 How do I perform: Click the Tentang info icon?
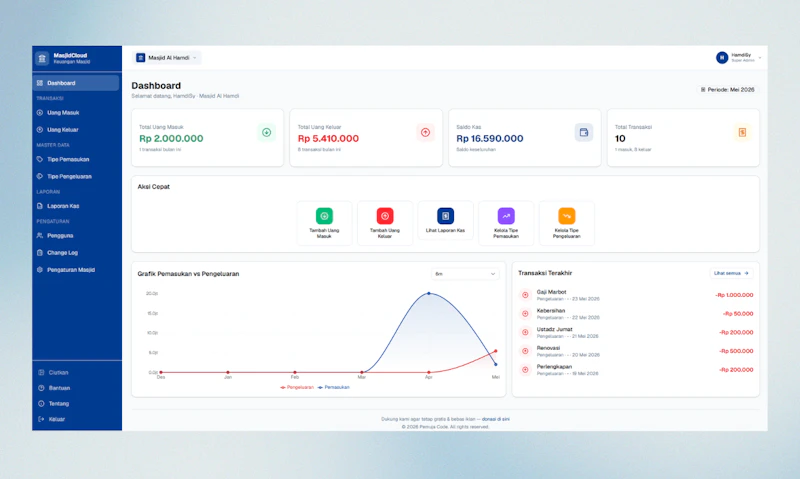[x=41, y=404]
